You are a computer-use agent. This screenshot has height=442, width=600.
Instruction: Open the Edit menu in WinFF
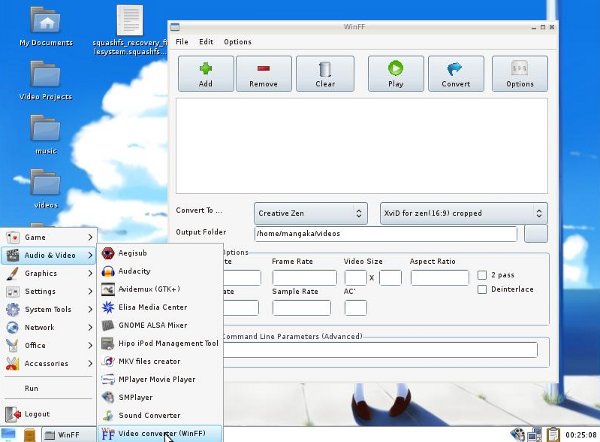click(206, 42)
